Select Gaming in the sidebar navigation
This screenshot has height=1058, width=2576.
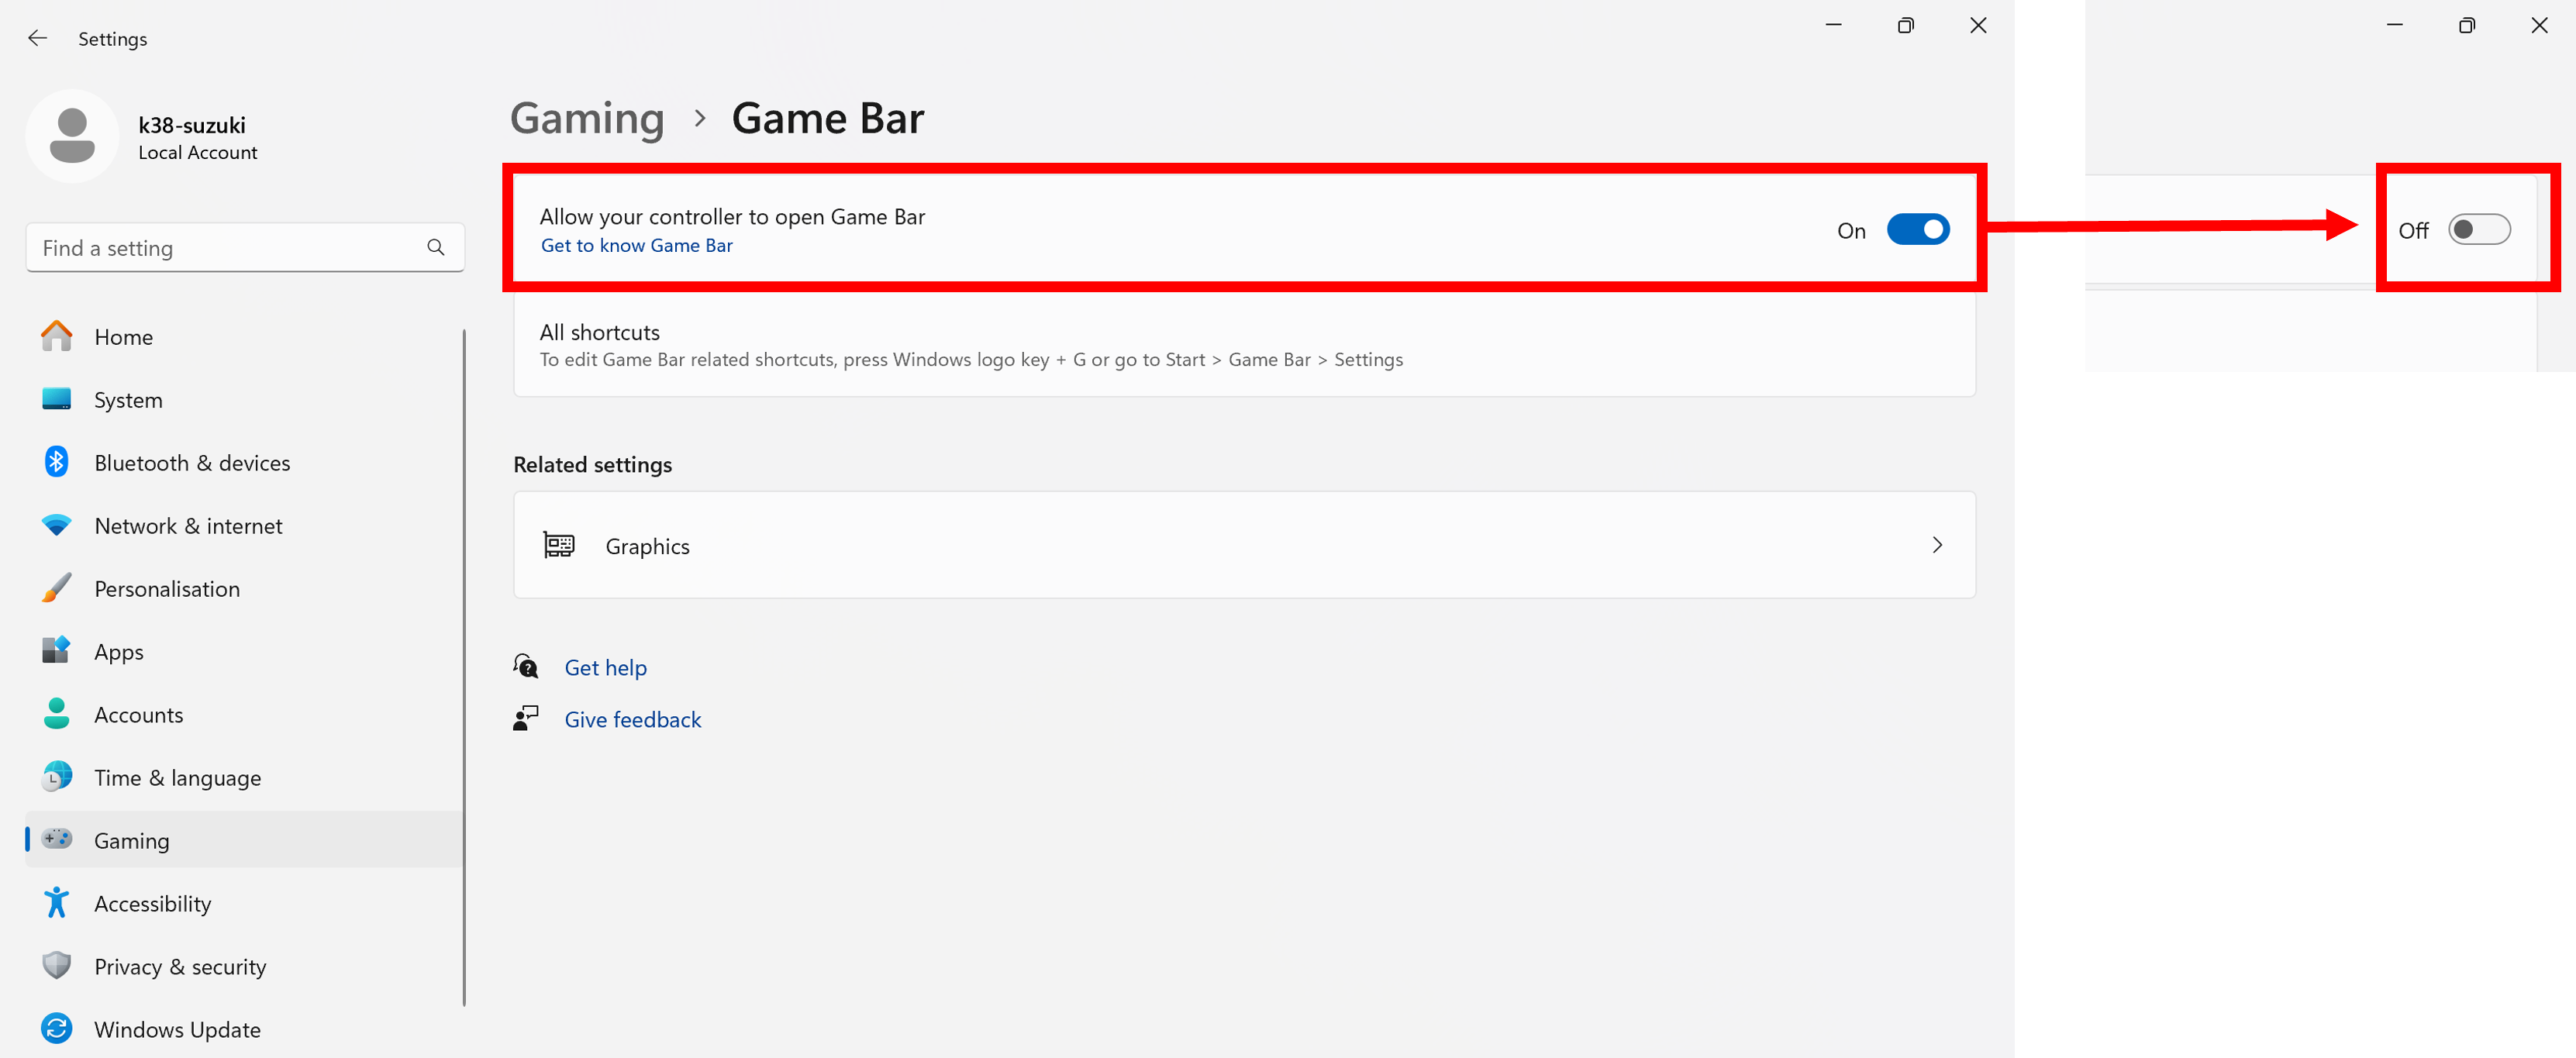131,840
